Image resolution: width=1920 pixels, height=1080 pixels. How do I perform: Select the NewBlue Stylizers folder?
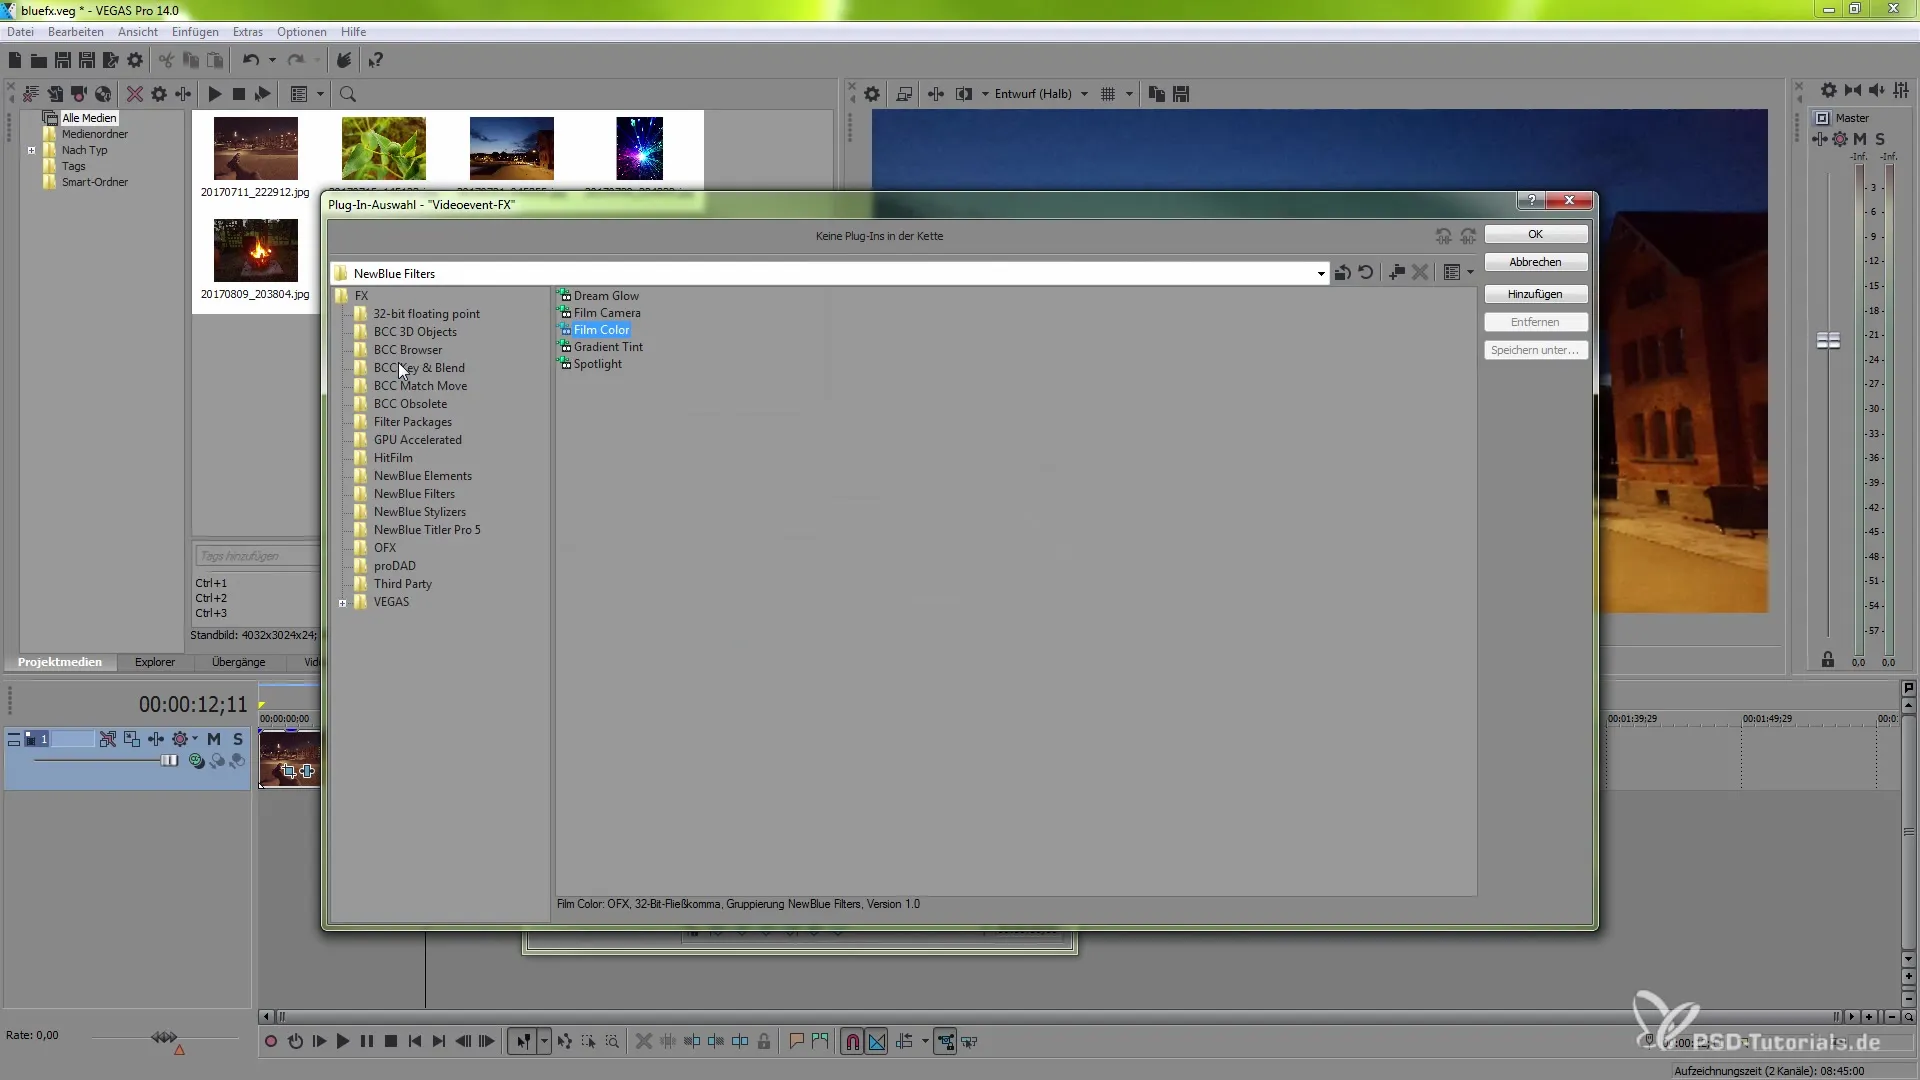tap(420, 512)
